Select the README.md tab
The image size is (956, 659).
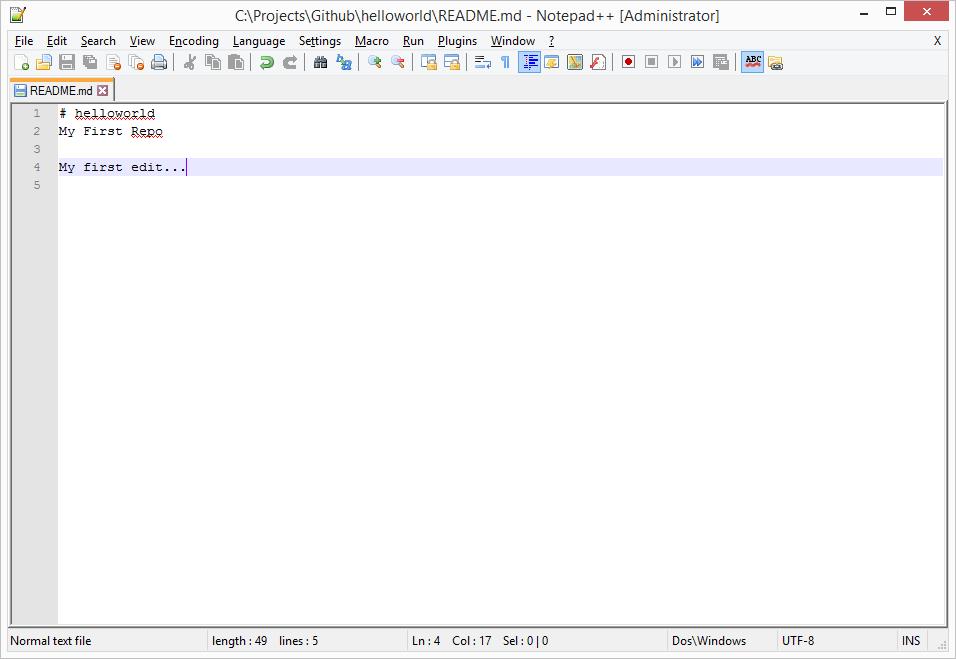tap(61, 91)
